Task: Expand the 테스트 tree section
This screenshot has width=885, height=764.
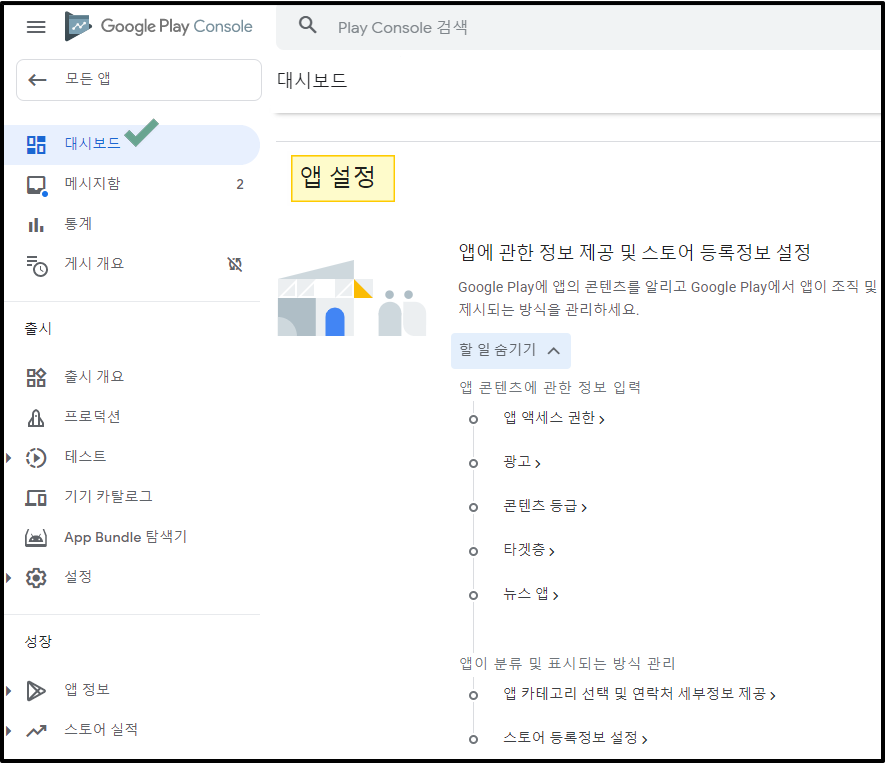Action: [9, 457]
